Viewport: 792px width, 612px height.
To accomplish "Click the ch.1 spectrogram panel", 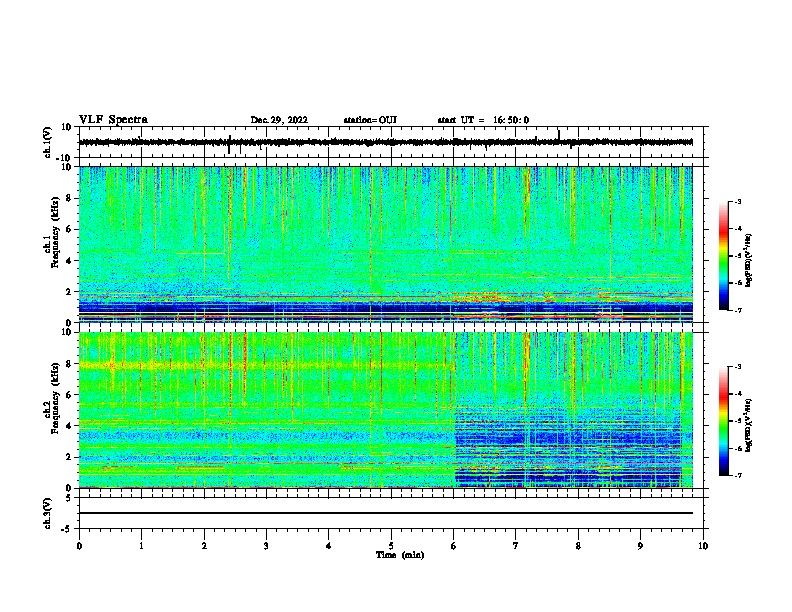I will (386, 244).
